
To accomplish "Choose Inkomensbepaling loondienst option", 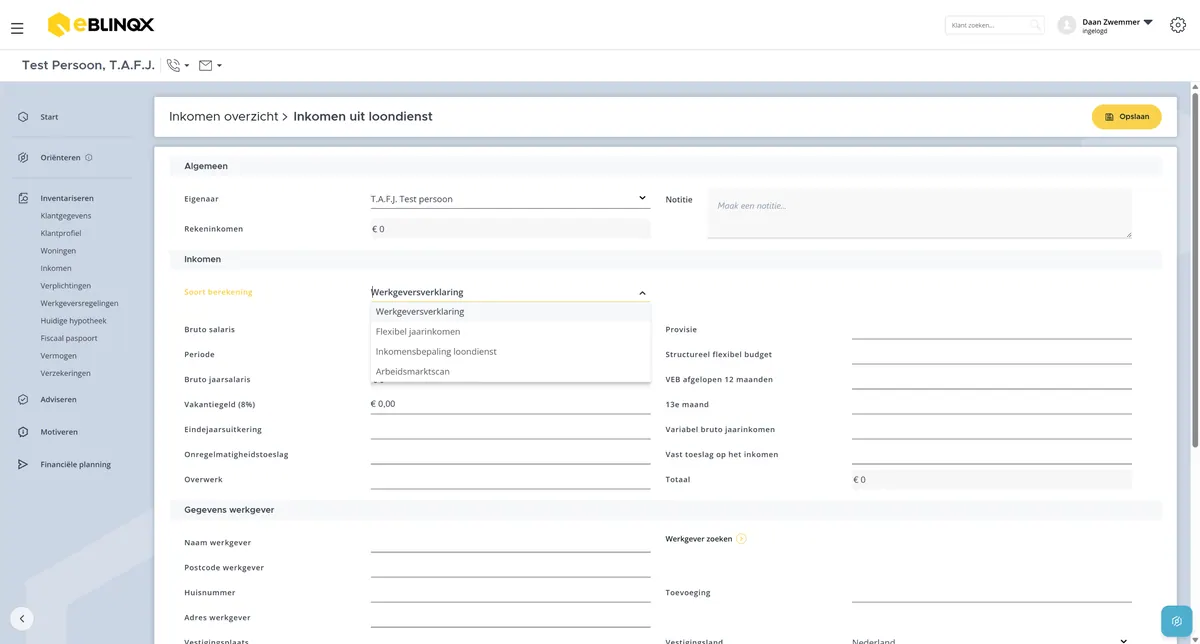I will [510, 352].
